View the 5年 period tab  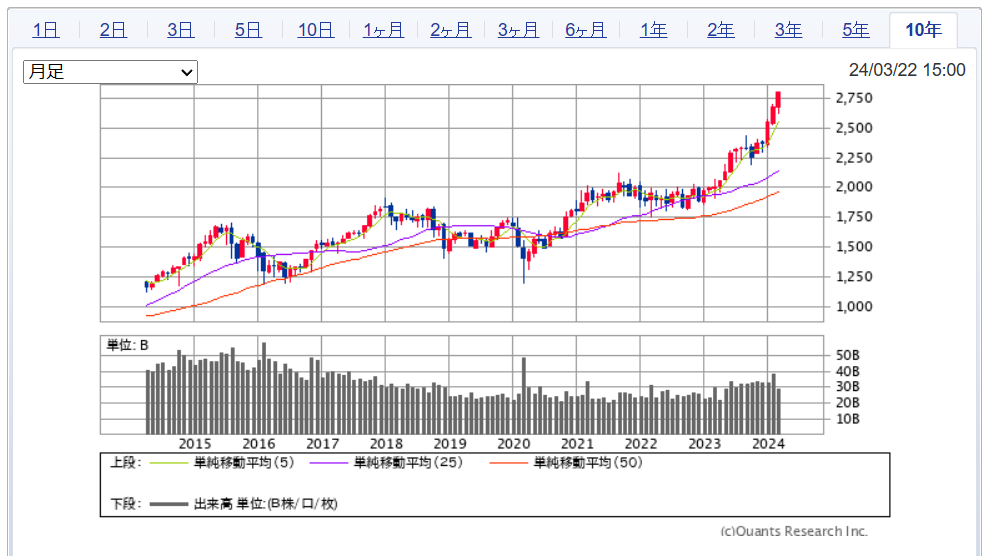[855, 30]
